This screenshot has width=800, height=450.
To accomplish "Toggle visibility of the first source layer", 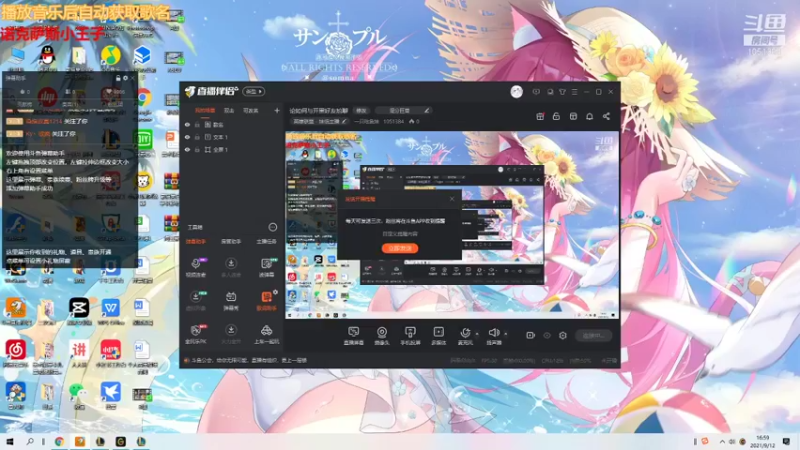I will click(x=187, y=124).
